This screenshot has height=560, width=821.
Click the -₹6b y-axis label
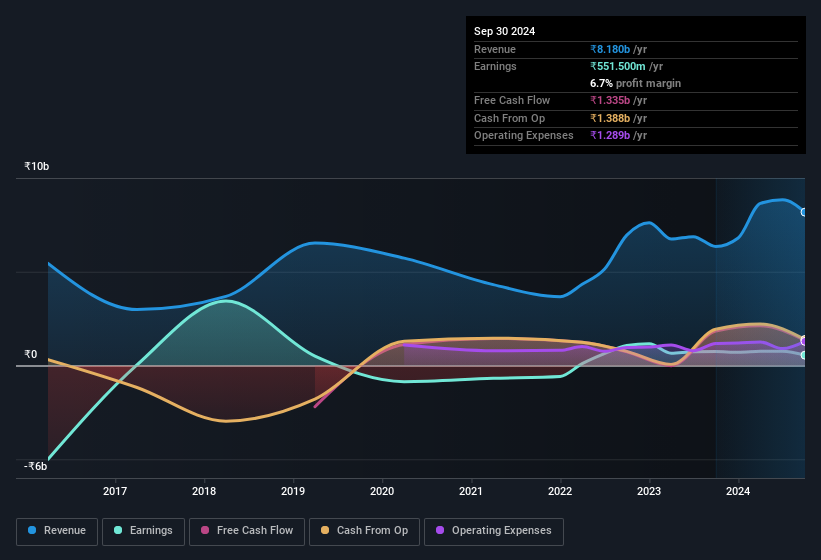[x=36, y=466]
